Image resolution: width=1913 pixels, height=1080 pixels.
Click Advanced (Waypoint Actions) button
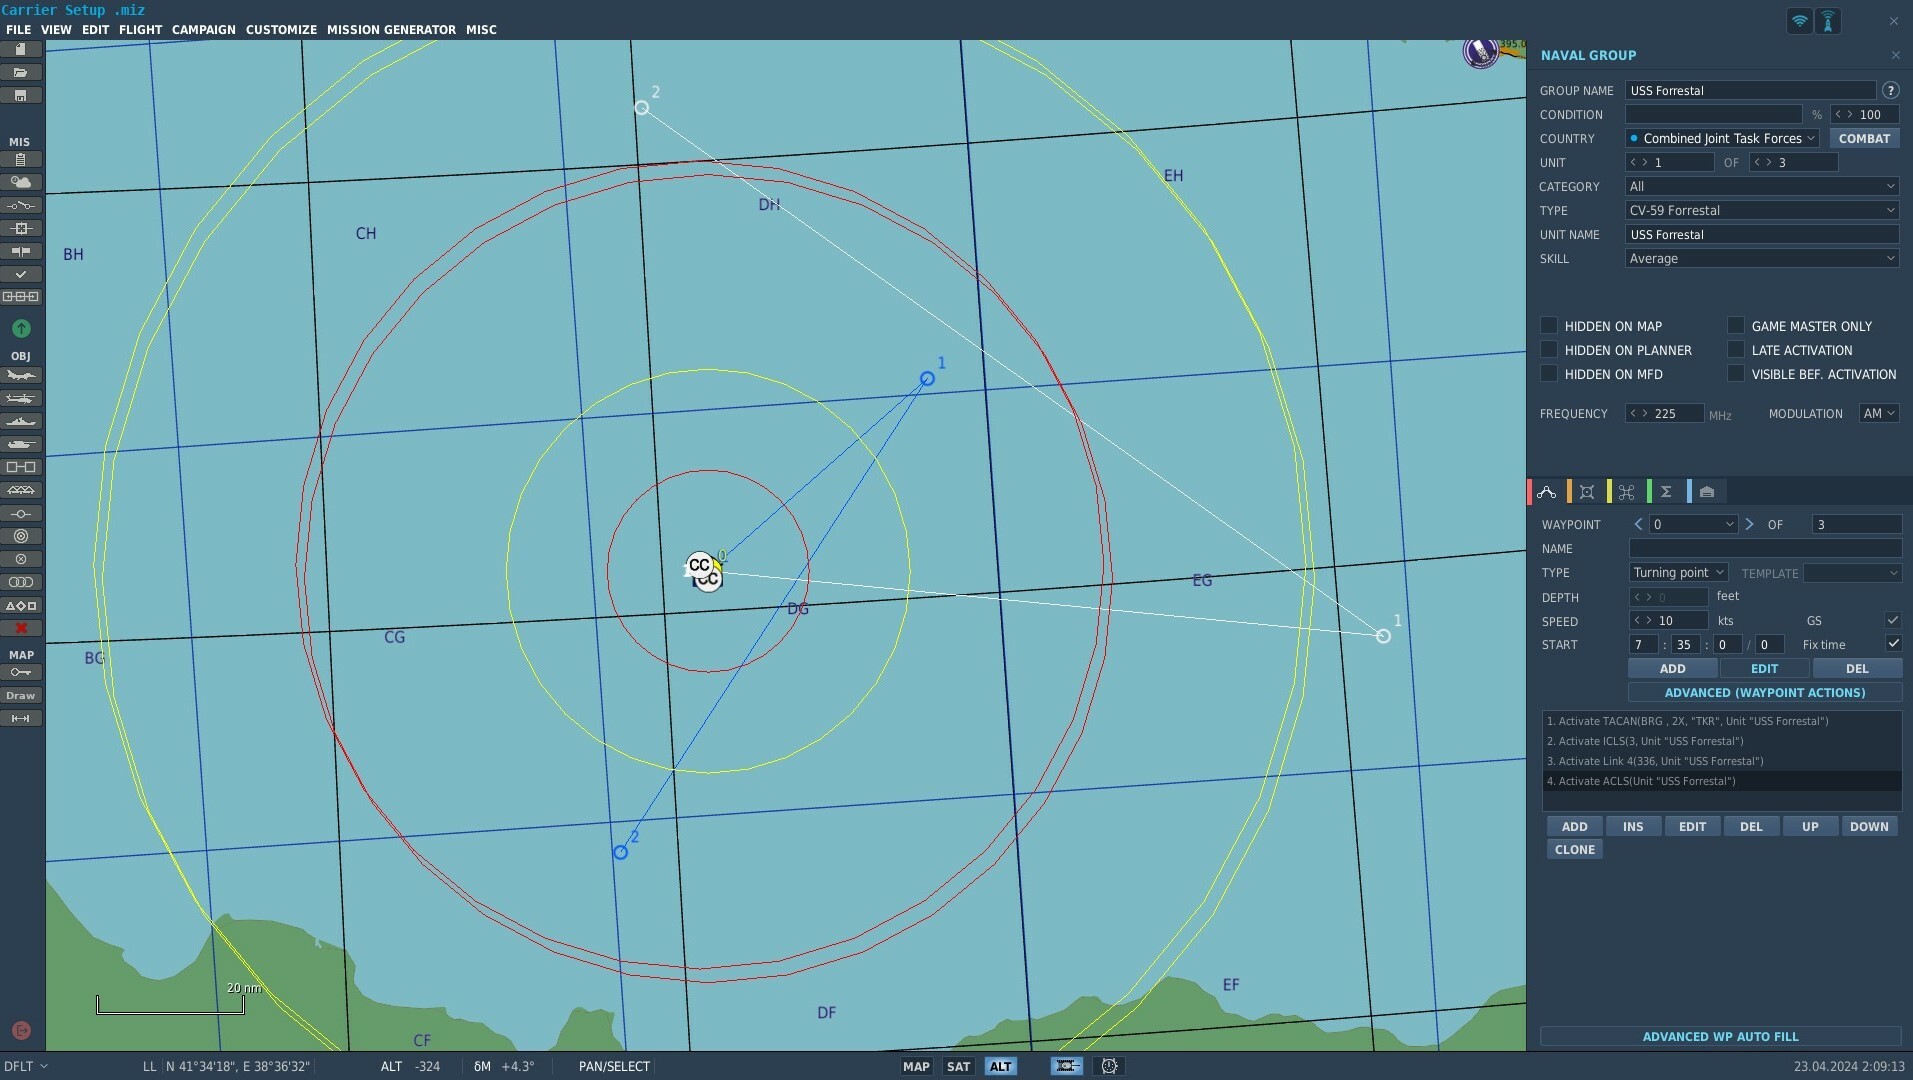pos(1765,692)
